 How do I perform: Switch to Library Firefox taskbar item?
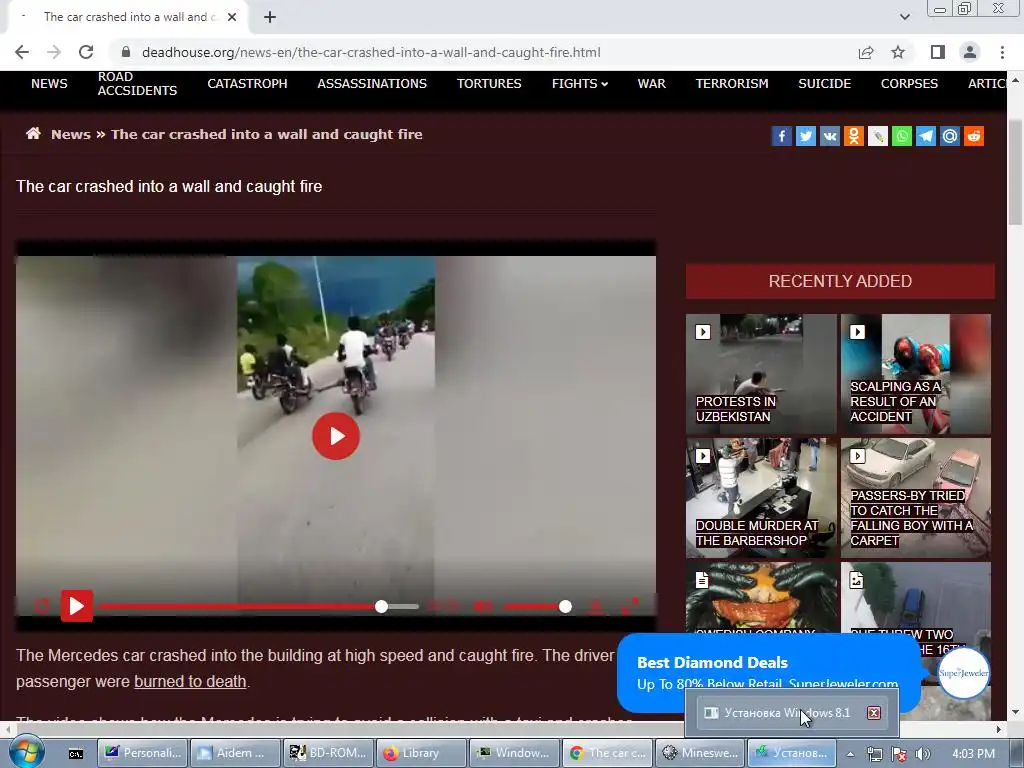click(x=421, y=753)
